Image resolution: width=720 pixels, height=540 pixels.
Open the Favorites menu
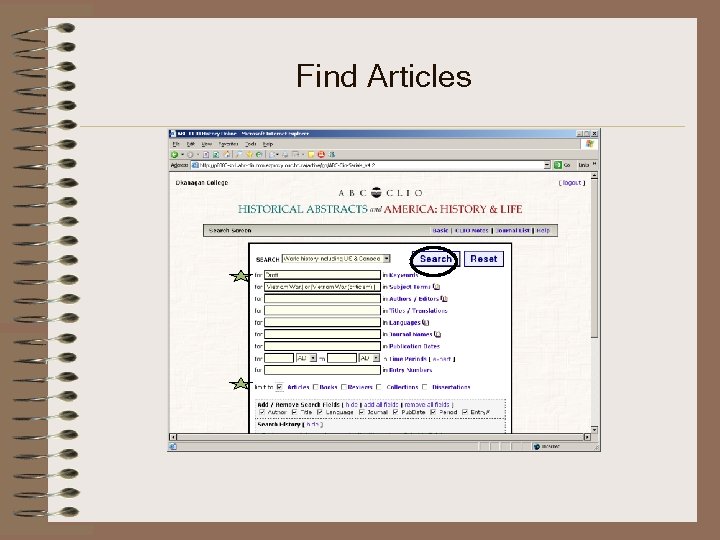(x=229, y=144)
